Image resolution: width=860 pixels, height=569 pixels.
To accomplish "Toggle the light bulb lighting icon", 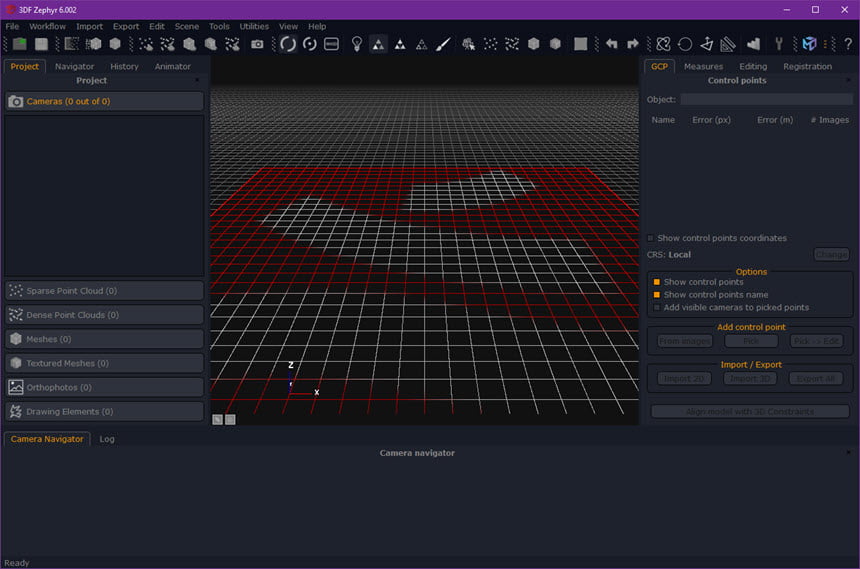I will click(357, 44).
